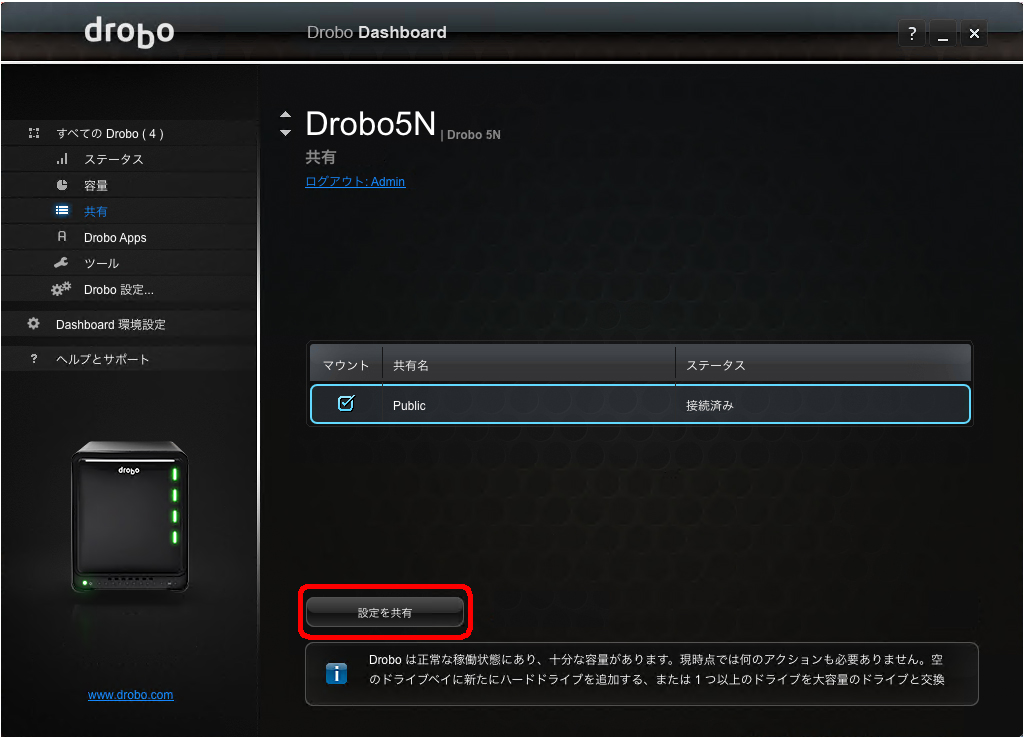Open help with the title bar ? button
This screenshot has height=739, width=1024.
click(x=912, y=33)
